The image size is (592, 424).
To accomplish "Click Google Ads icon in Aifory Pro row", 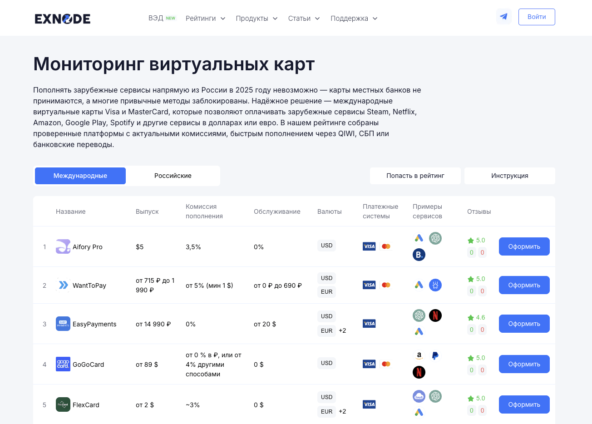I will click(x=419, y=238).
